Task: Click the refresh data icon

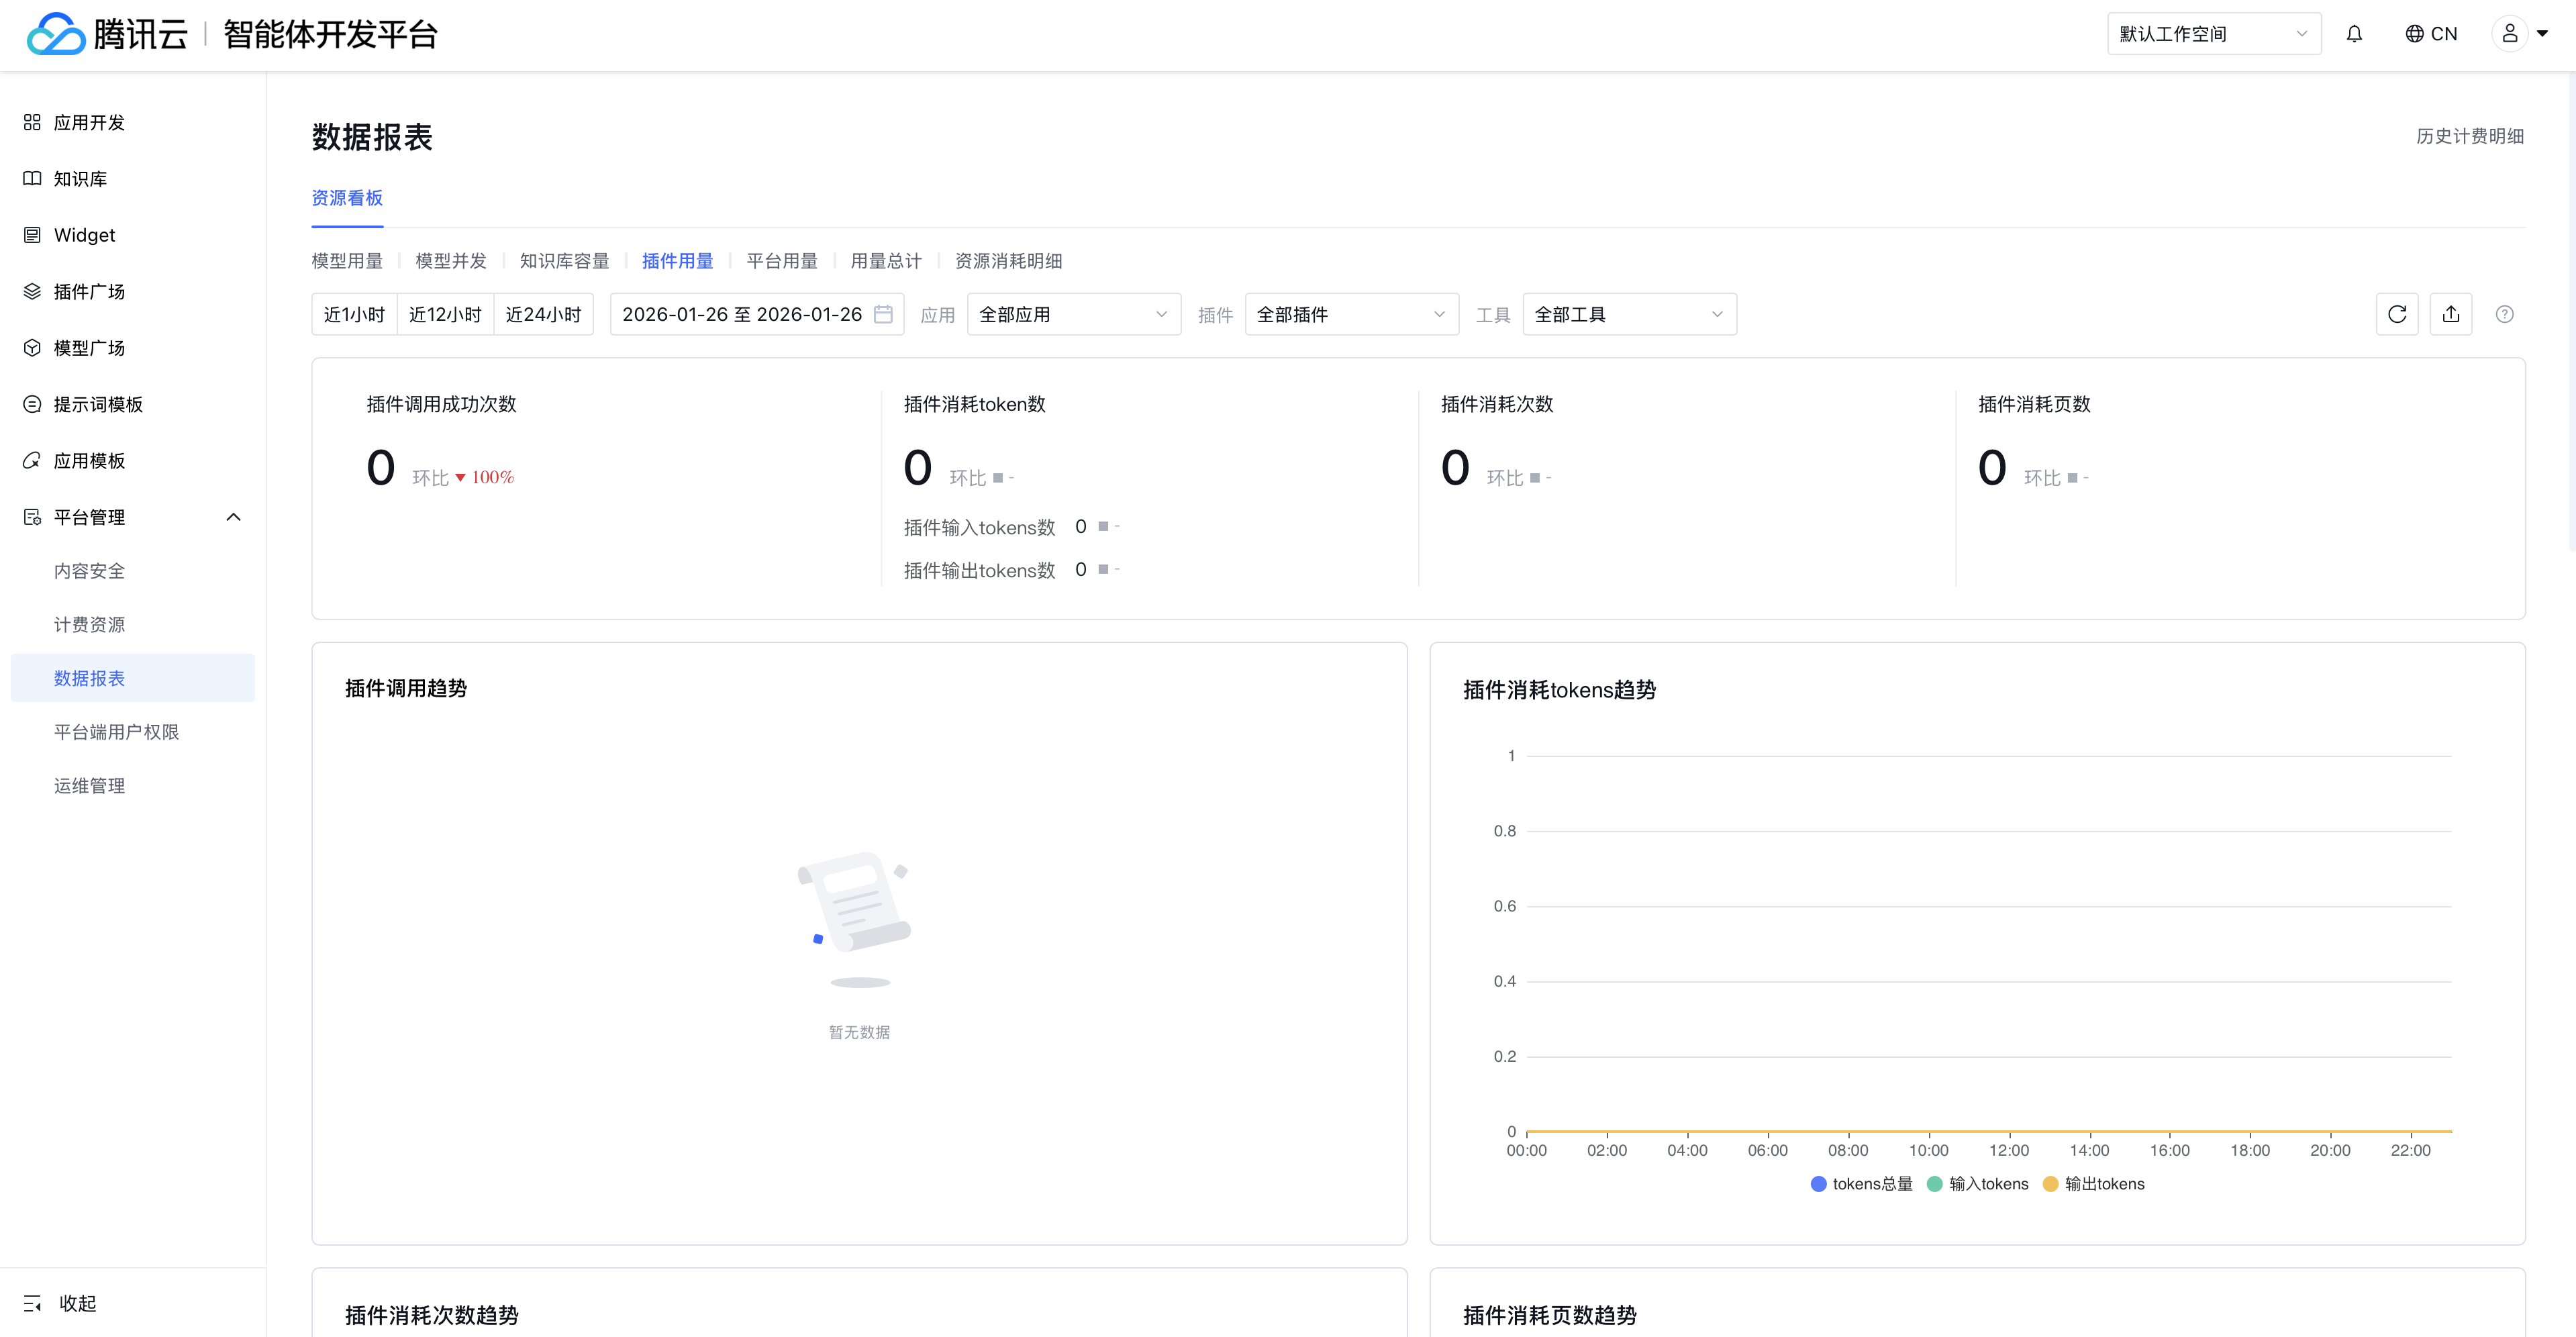Action: (2396, 314)
